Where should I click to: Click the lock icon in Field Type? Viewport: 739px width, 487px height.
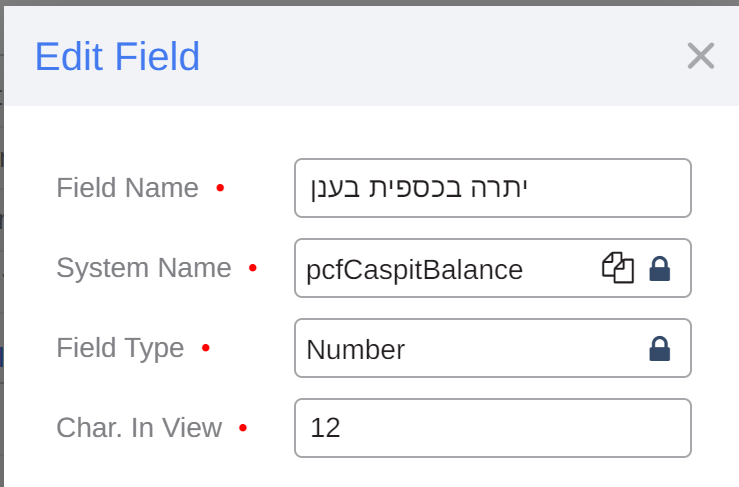(x=659, y=348)
